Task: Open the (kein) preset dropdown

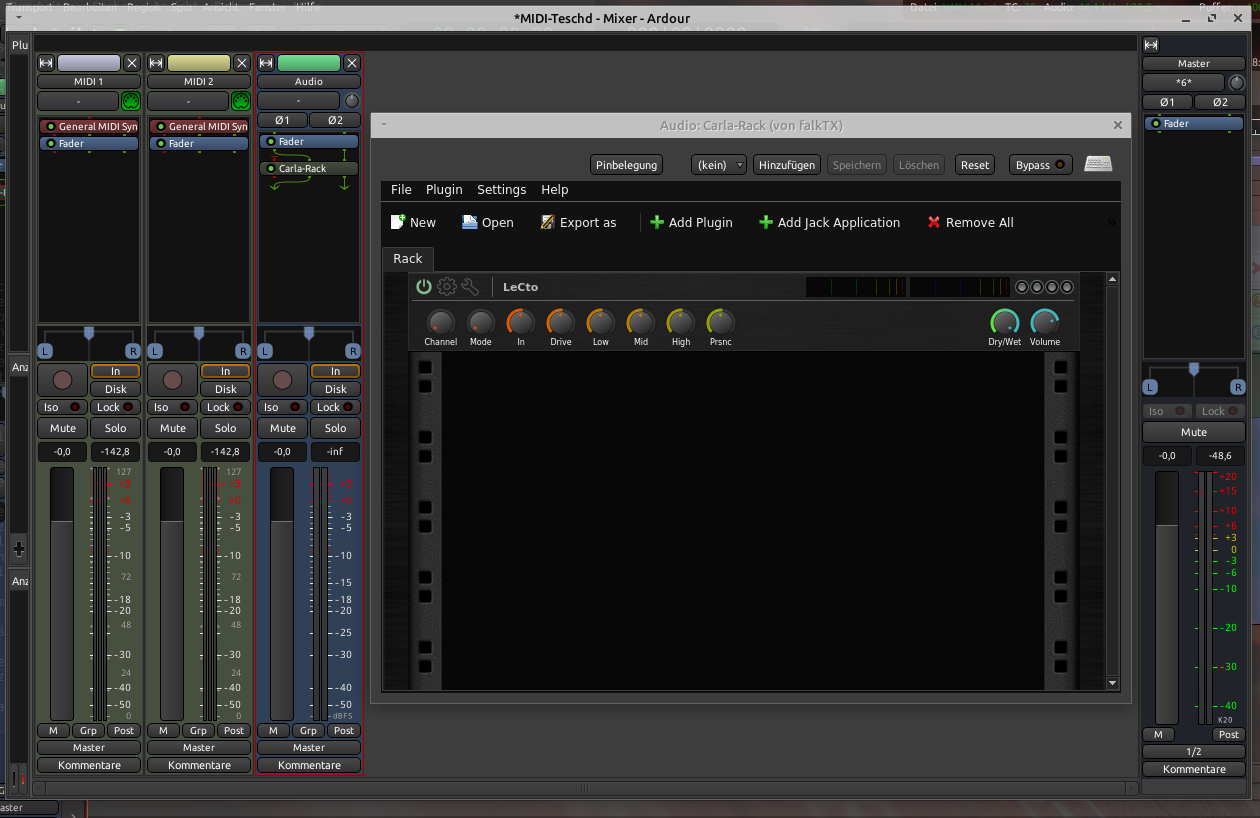Action: pos(719,165)
